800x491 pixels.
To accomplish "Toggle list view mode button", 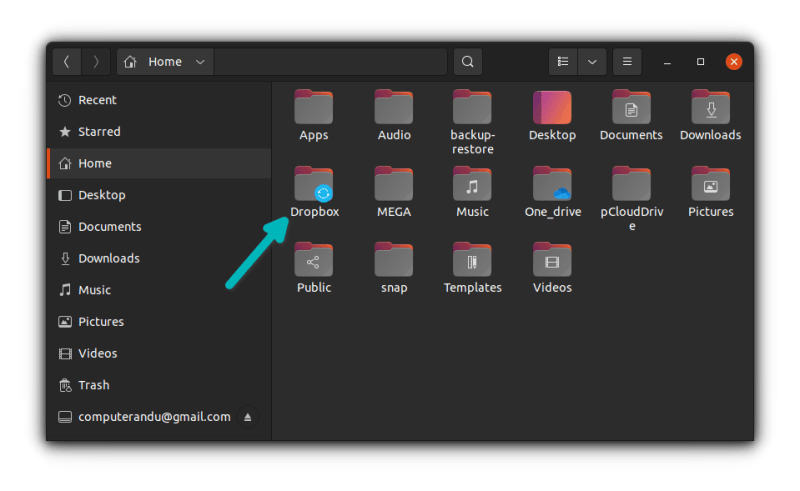I will tap(563, 62).
